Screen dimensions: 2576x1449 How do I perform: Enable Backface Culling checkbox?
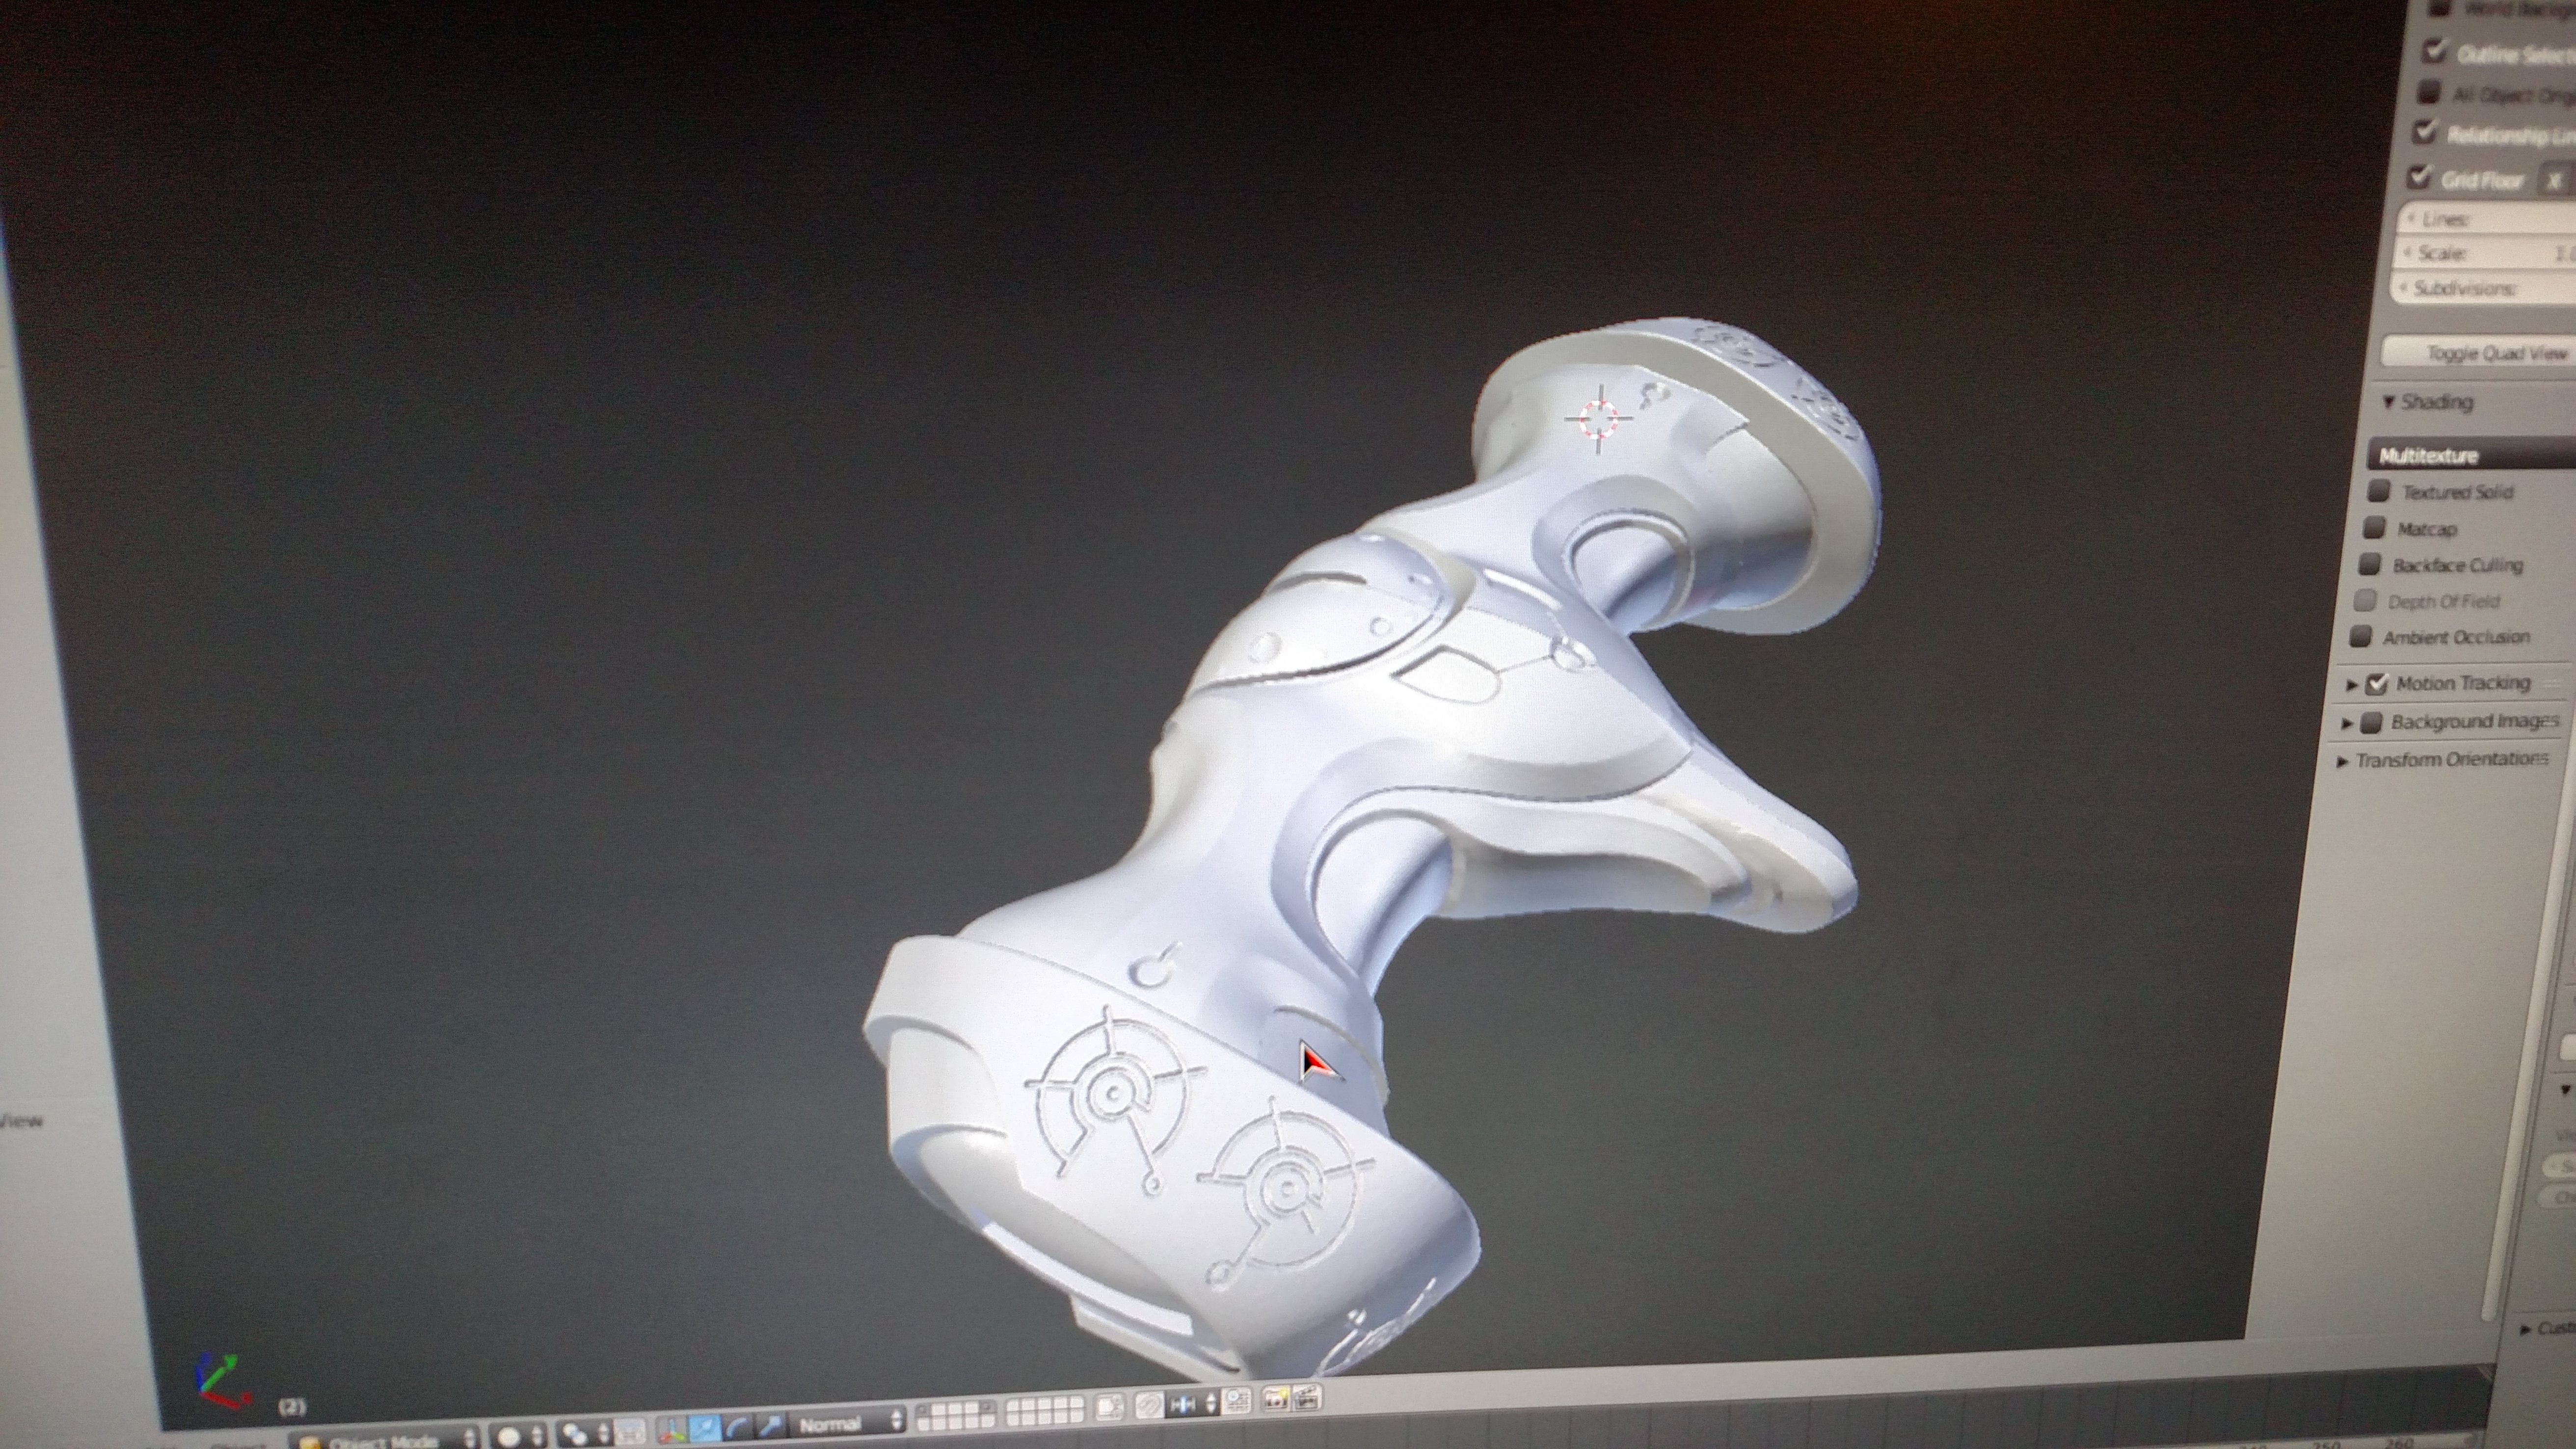pyautogui.click(x=2369, y=565)
